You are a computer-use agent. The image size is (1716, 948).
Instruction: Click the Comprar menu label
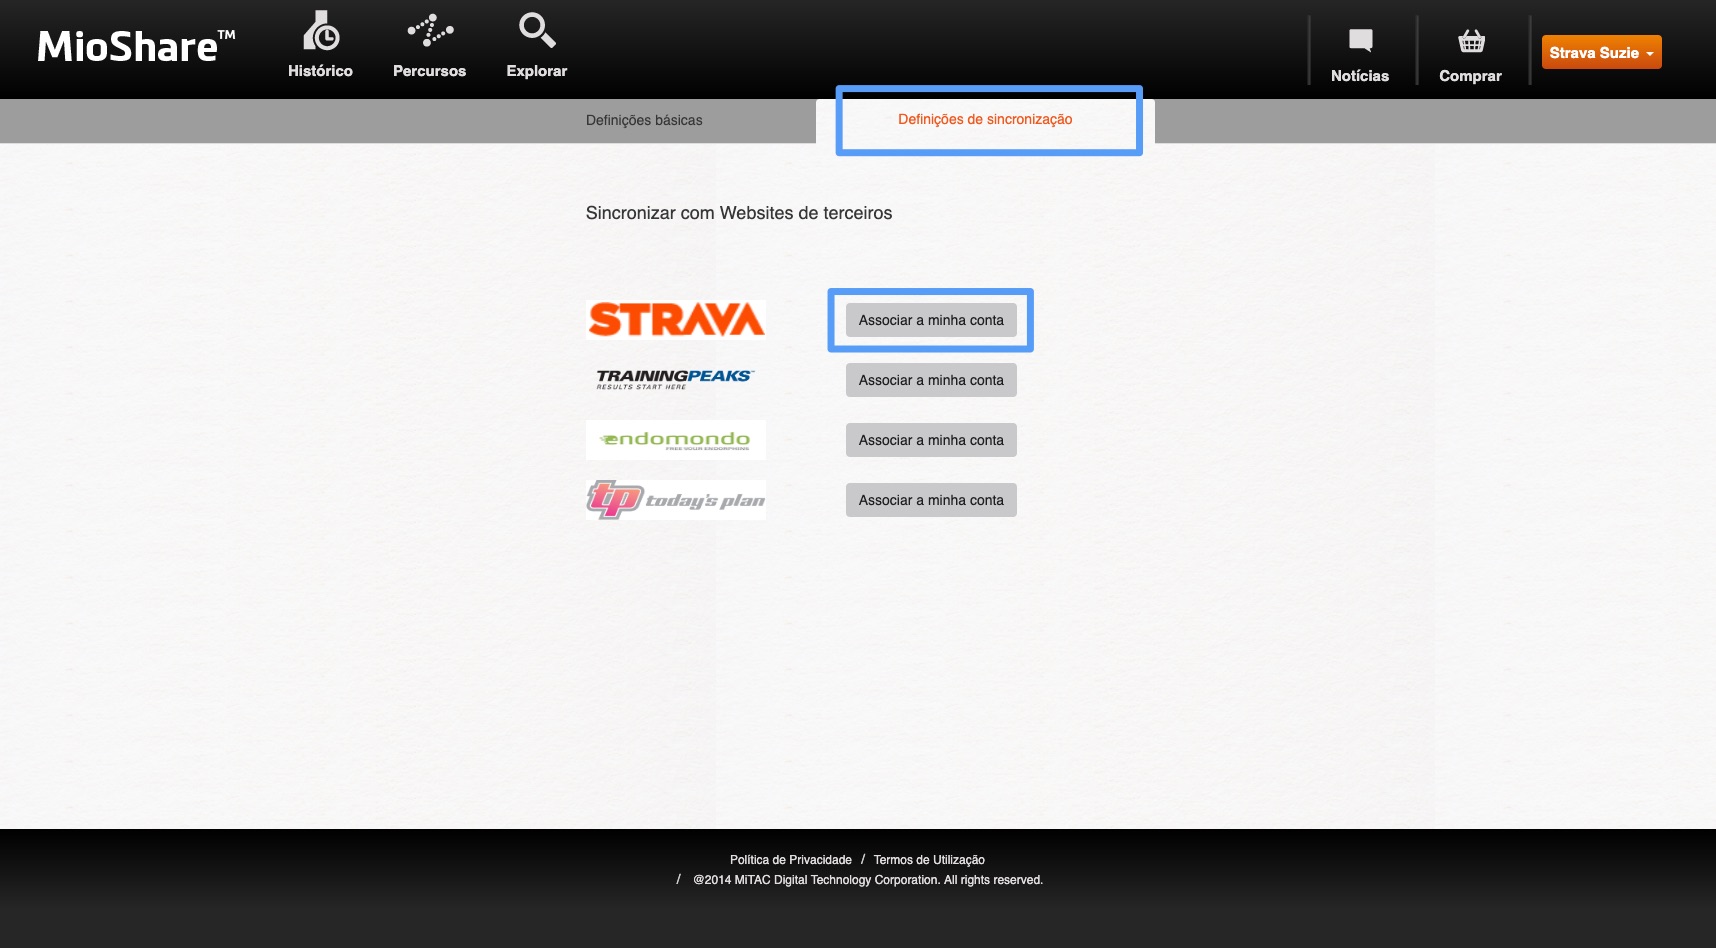(1470, 76)
